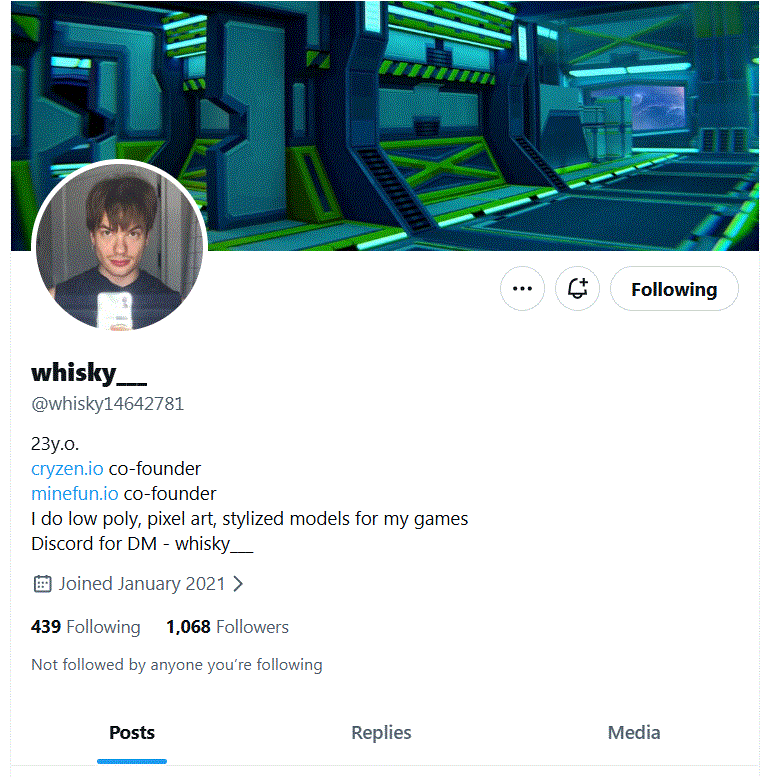Open the three-dot more options menu
Image resolution: width=775 pixels, height=777 pixels.
(x=522, y=288)
